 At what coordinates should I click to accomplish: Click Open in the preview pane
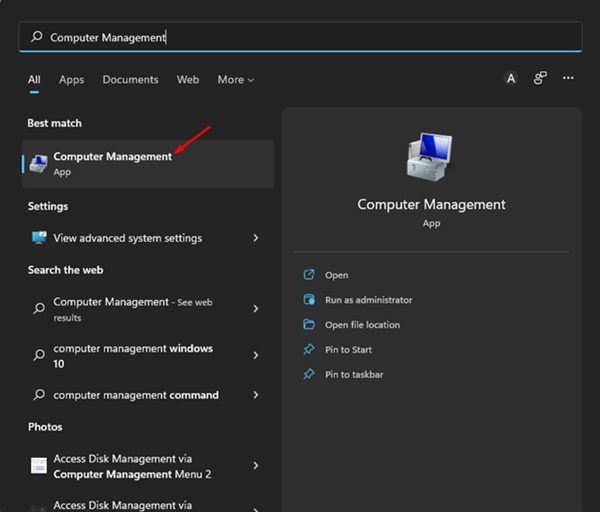click(336, 275)
